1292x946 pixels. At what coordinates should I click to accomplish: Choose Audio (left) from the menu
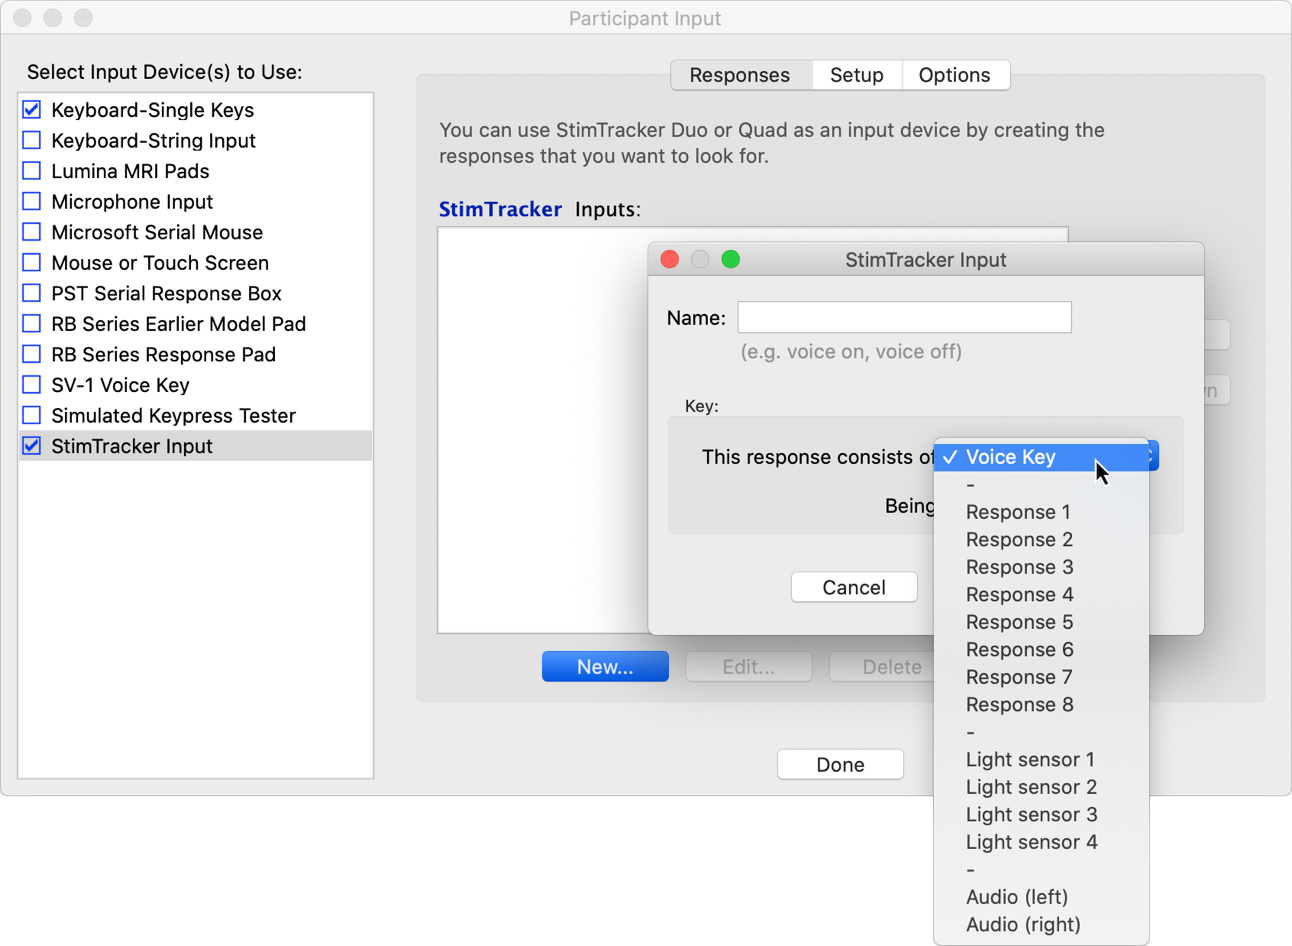[x=1016, y=897]
